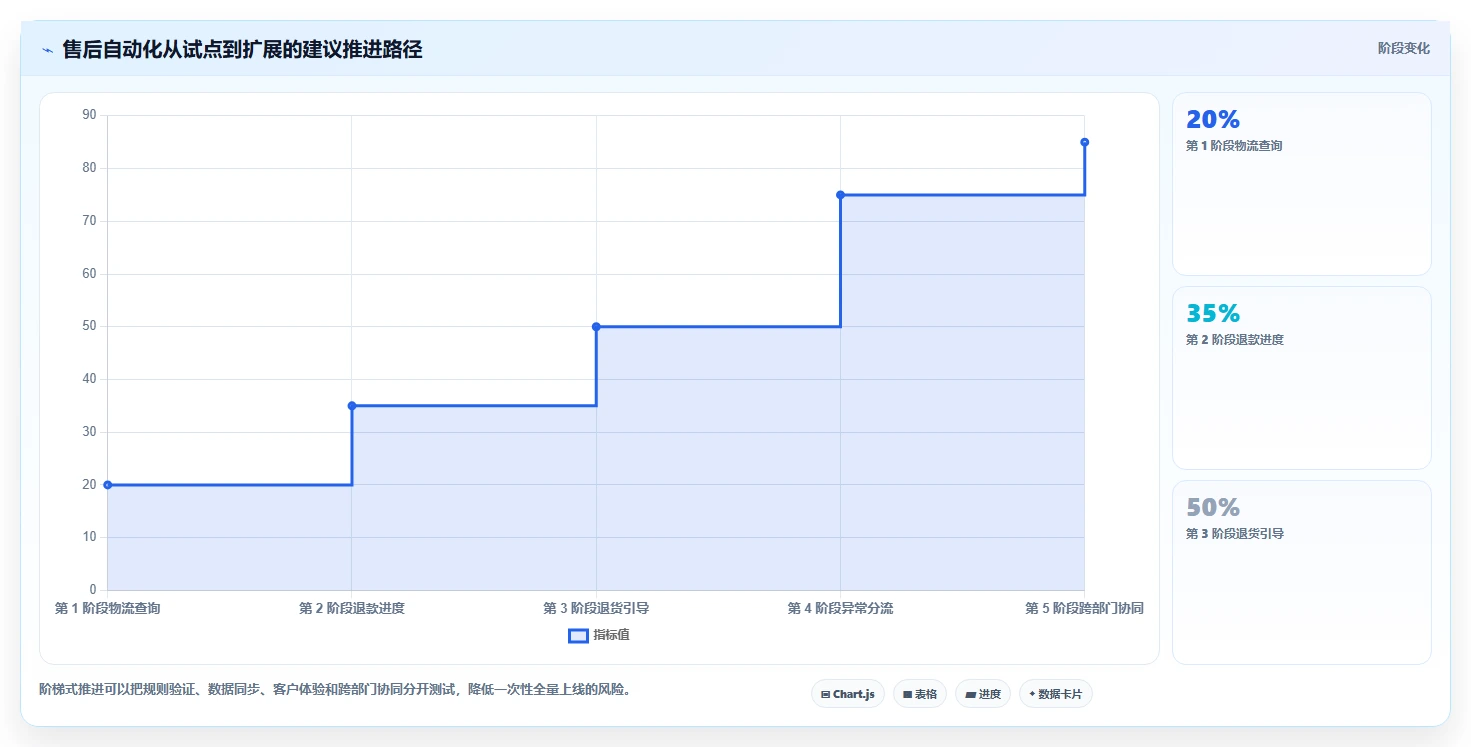Screen dimensions: 1471x747
Task: Open the 20% 第 1 阶段物流查询 card
Action: [x=1301, y=184]
